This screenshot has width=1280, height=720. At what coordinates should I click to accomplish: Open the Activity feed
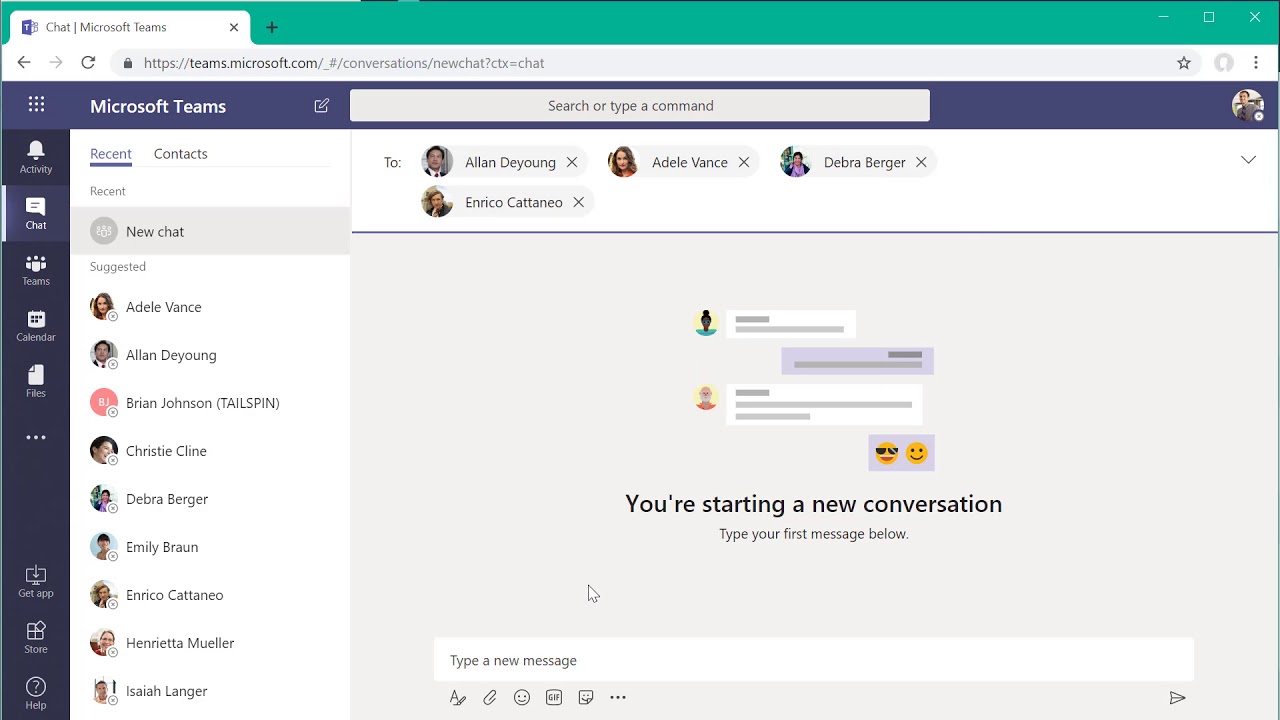point(36,157)
